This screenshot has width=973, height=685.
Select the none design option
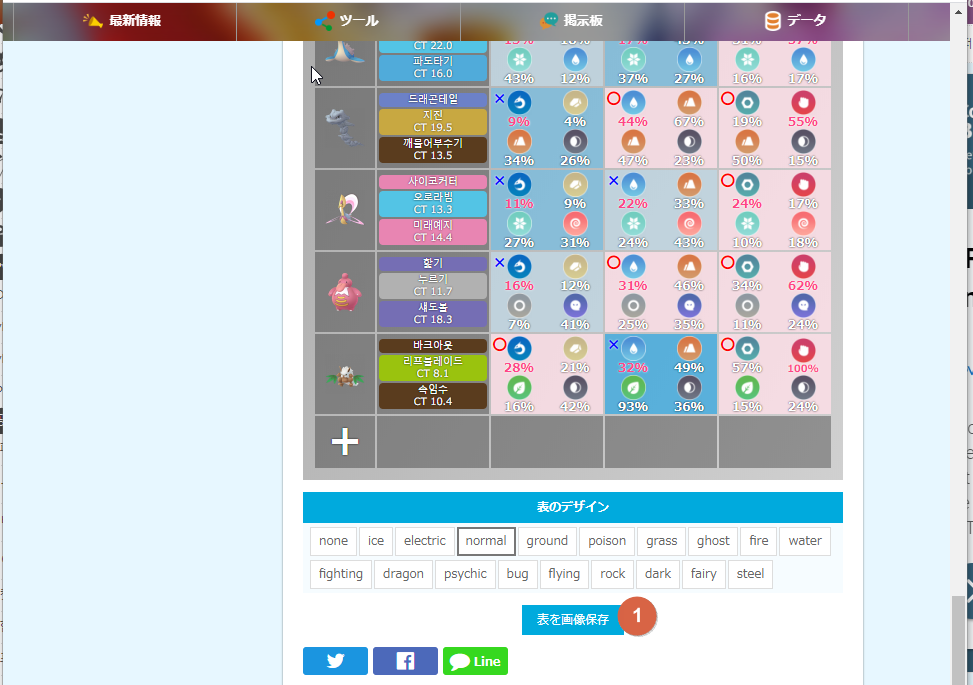[x=333, y=540]
